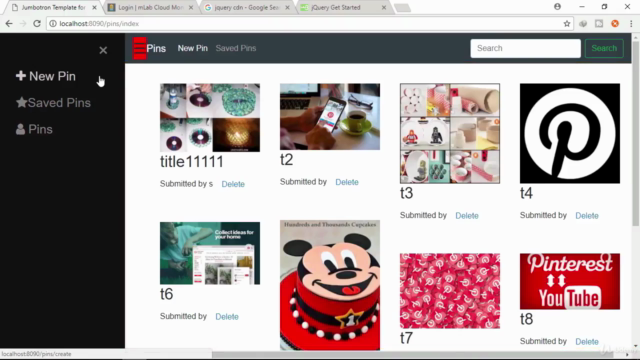The width and height of the screenshot is (640, 360).
Task: Click the title11111 heading text
Action: click(x=191, y=162)
